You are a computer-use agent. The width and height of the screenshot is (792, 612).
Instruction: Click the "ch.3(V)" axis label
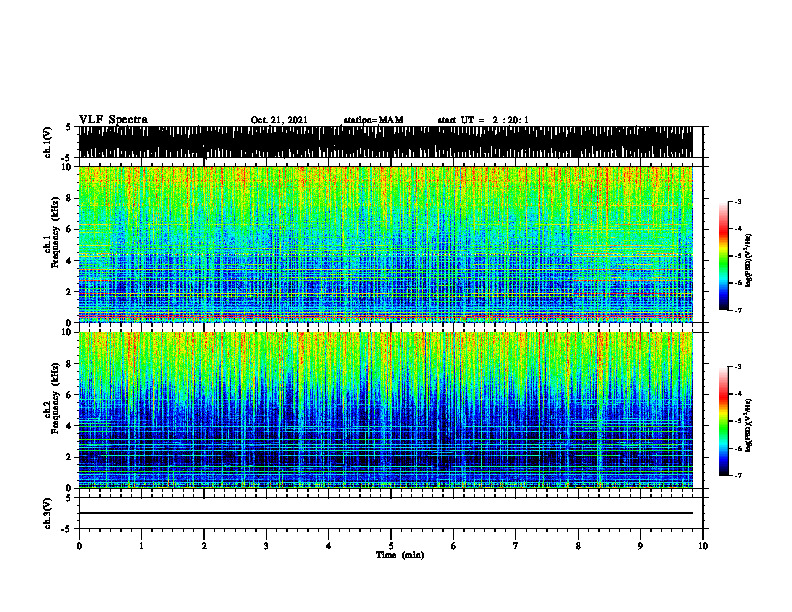(48, 514)
